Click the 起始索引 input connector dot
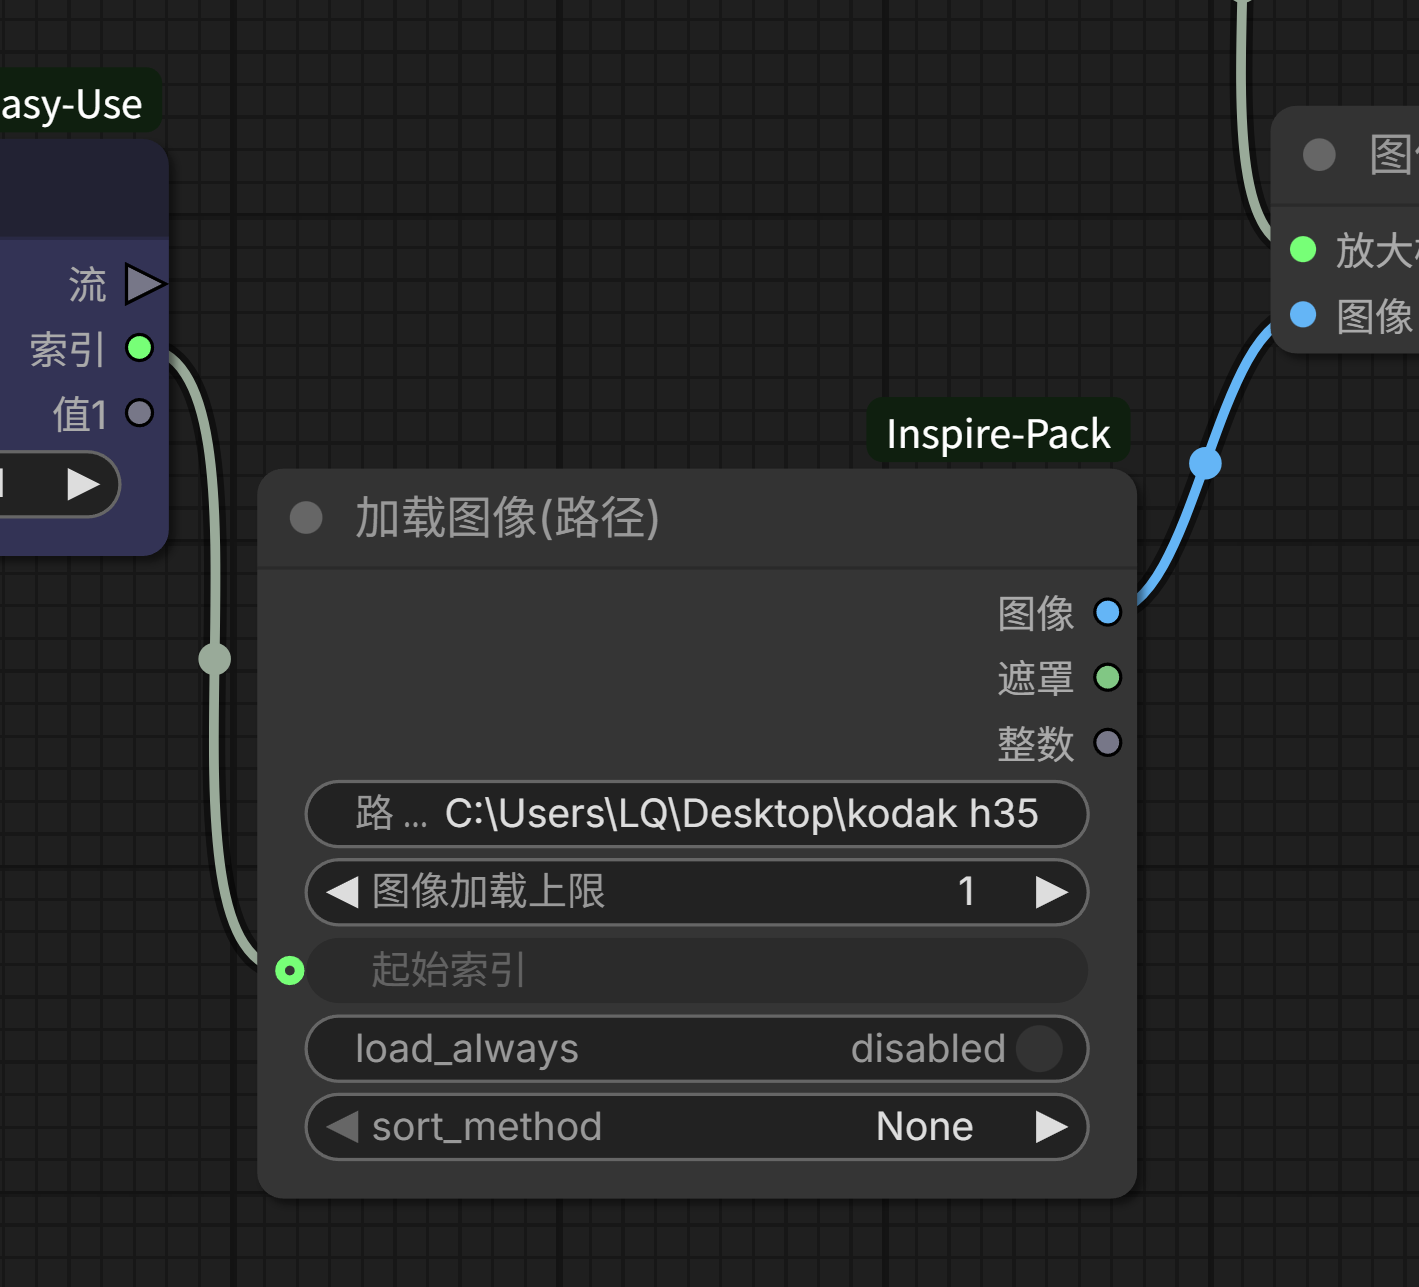This screenshot has width=1419, height=1287. pos(290,970)
